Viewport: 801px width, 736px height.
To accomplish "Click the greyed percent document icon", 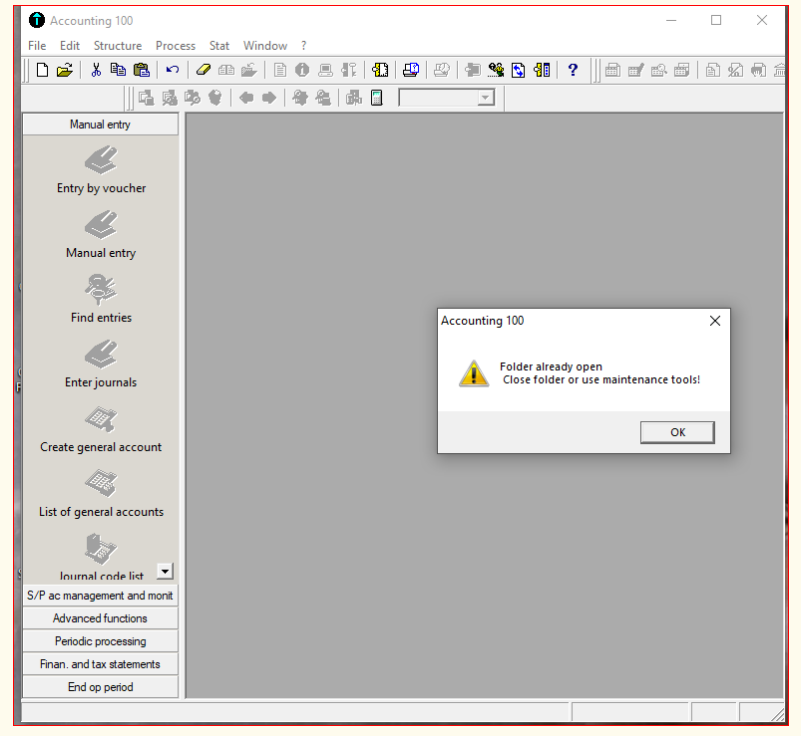I will (736, 70).
